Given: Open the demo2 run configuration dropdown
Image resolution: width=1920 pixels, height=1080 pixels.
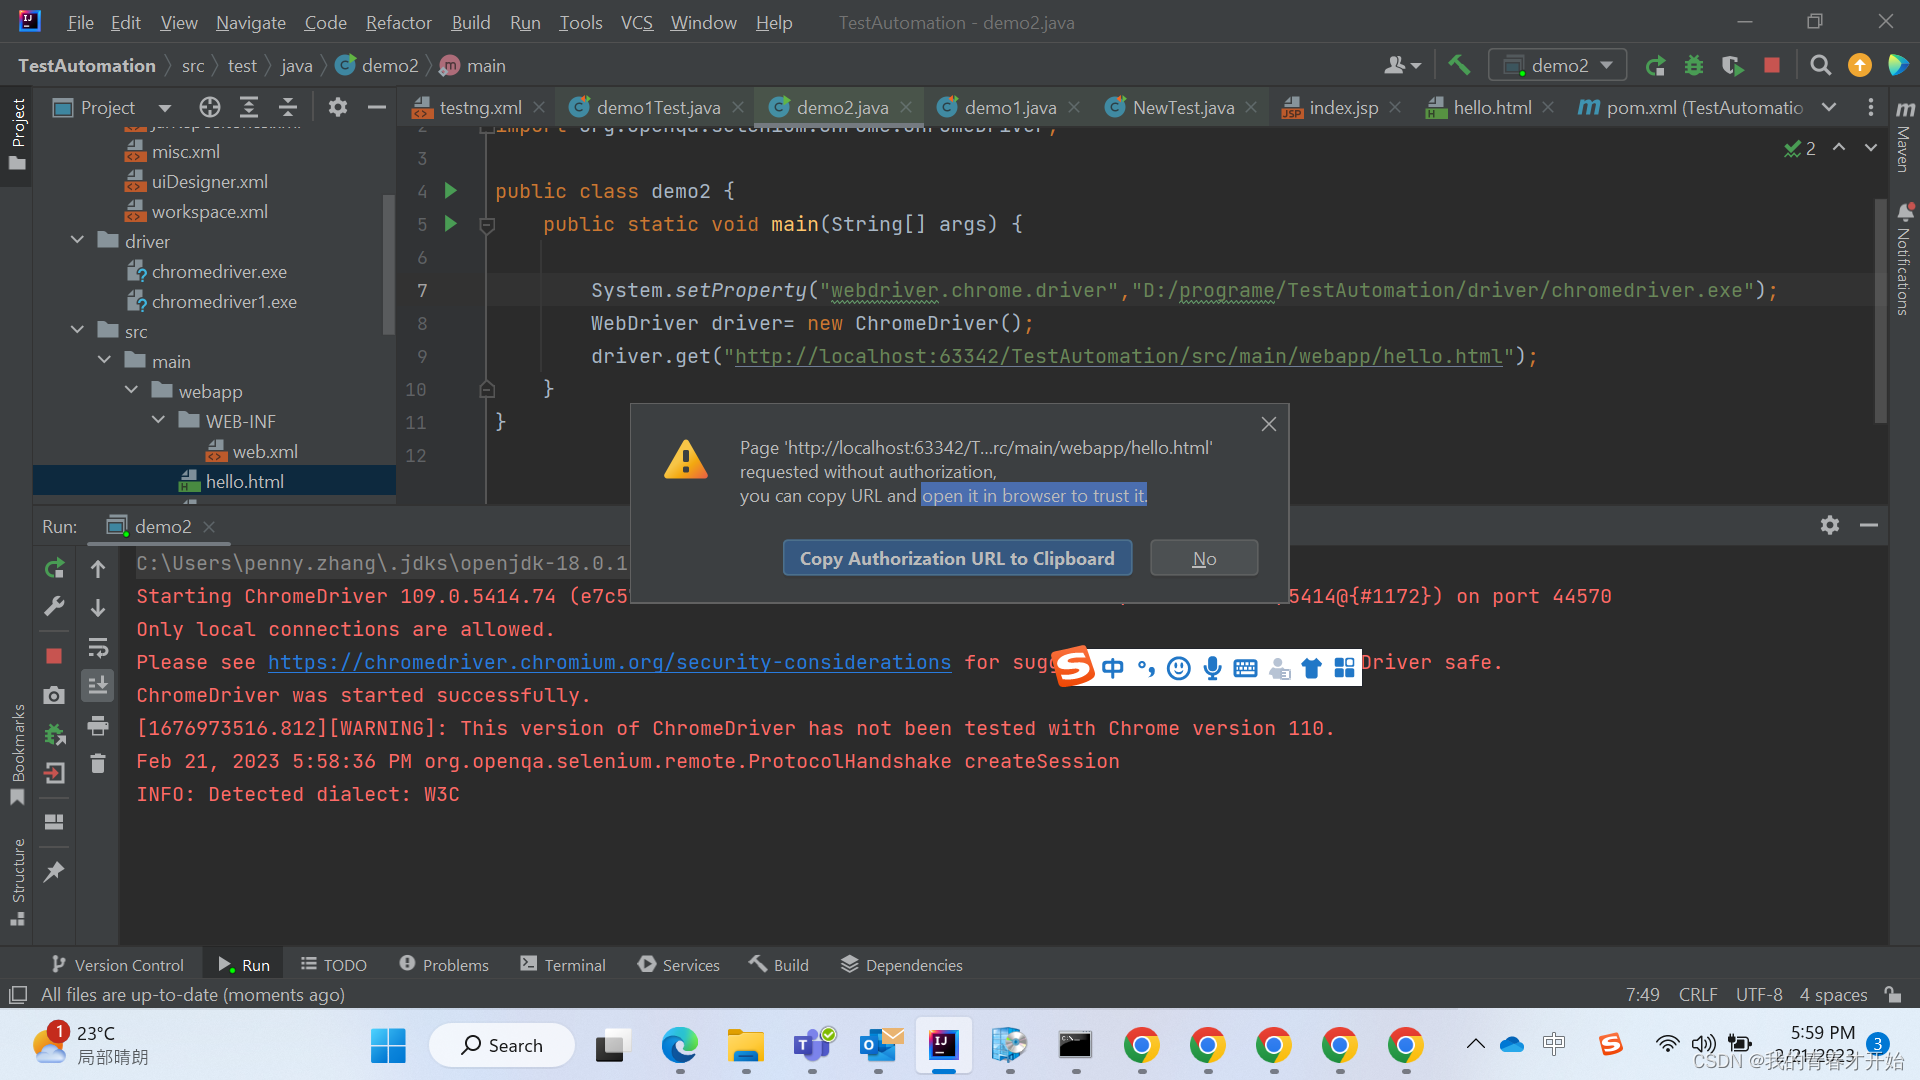Looking at the screenshot, I should tap(1558, 65).
